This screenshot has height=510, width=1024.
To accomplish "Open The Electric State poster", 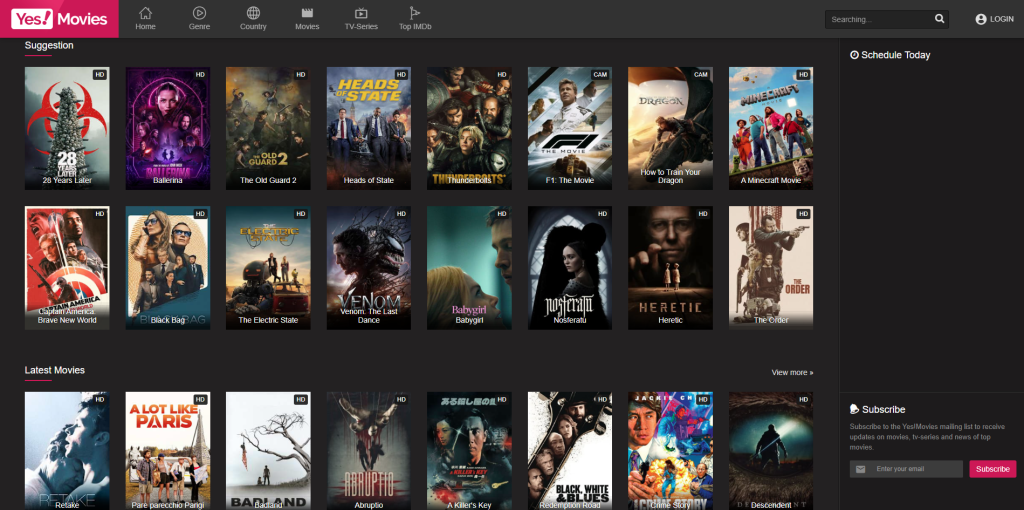I will 268,268.
